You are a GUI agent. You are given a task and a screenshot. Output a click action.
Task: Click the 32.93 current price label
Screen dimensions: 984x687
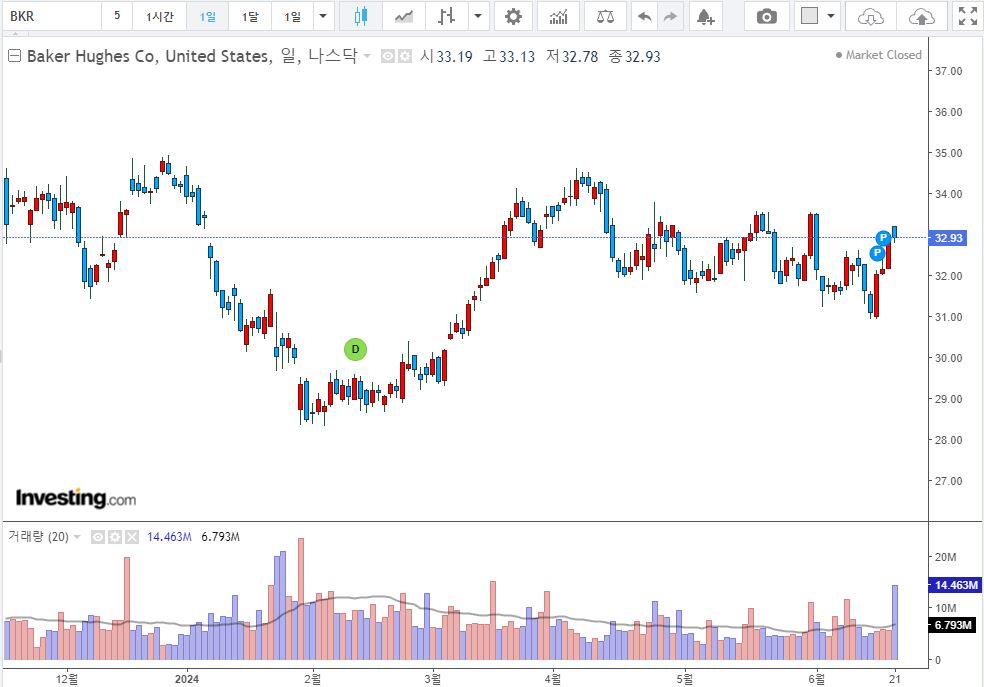[x=948, y=238]
